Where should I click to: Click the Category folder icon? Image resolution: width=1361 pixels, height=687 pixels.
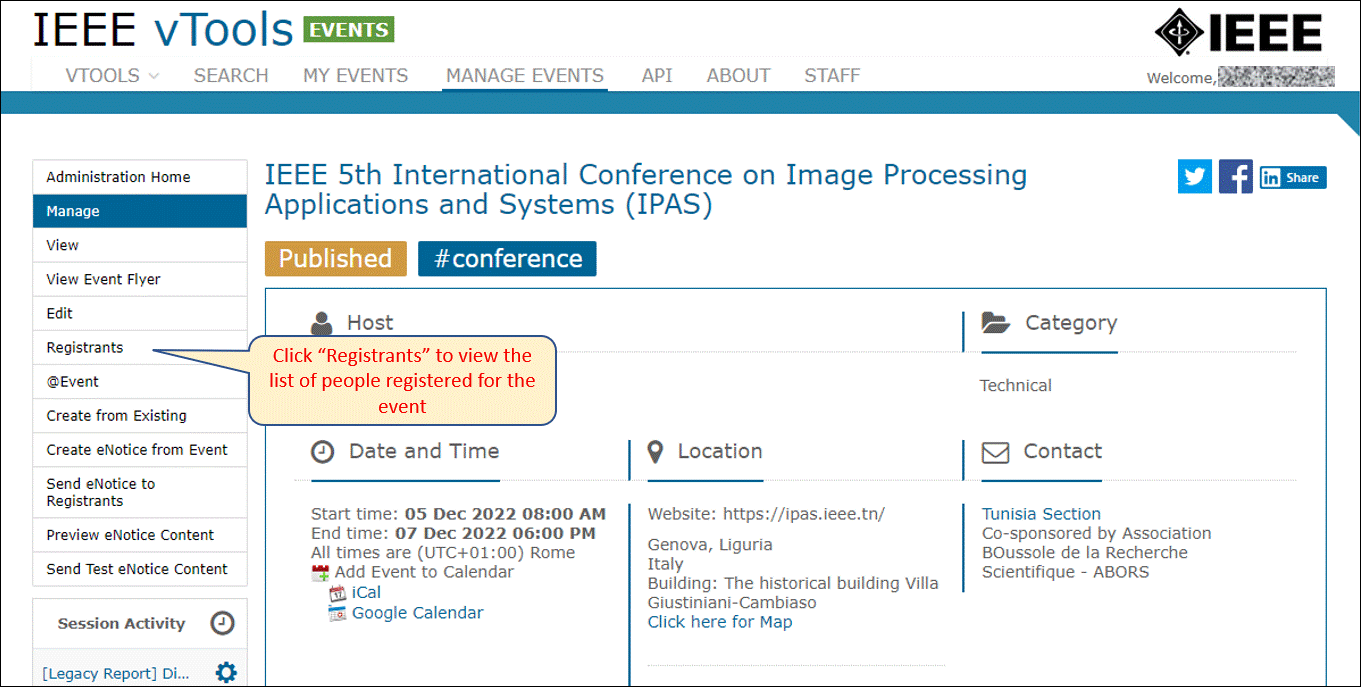(996, 323)
